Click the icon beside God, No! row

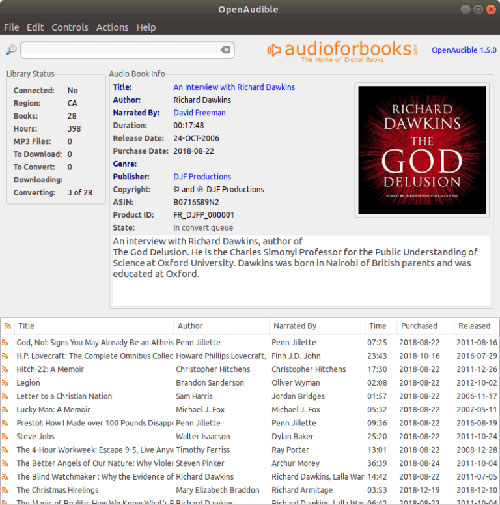click(5, 342)
